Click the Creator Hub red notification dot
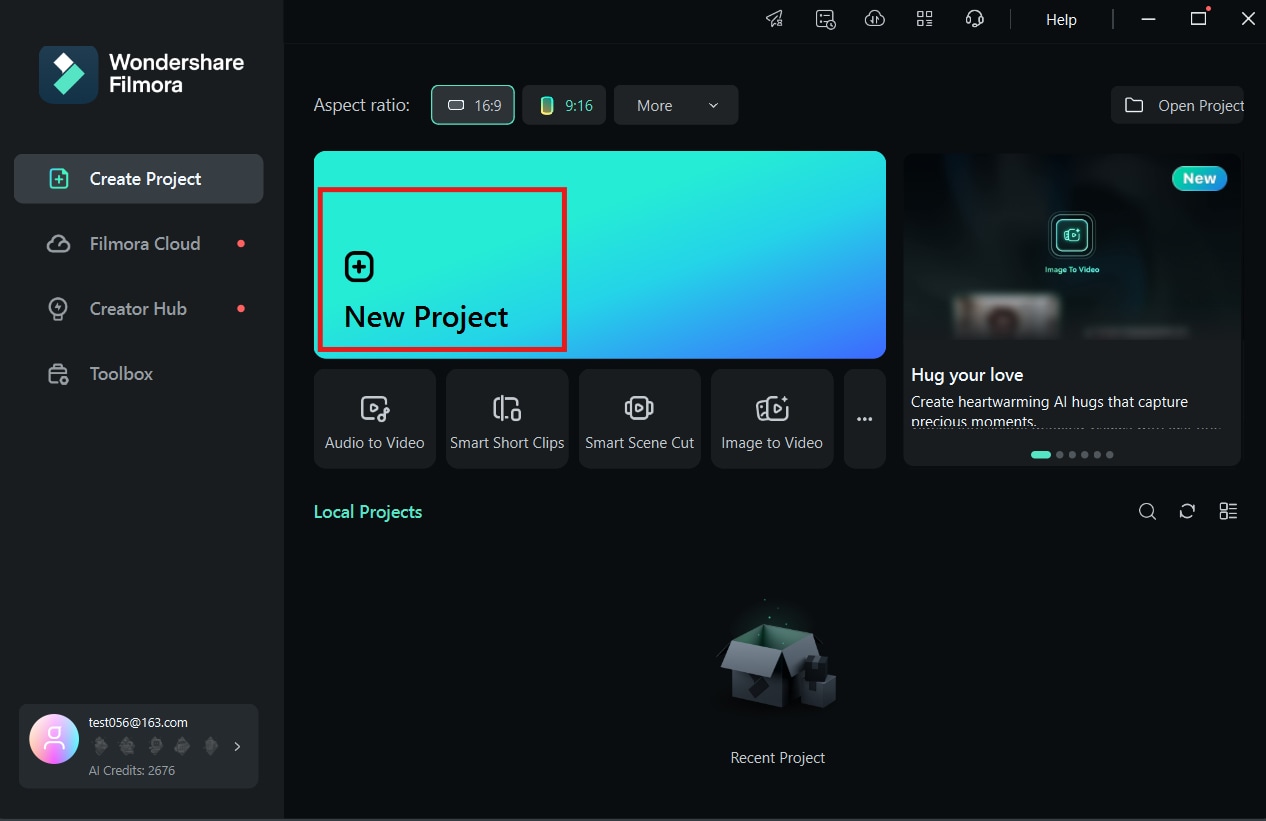 pos(241,309)
